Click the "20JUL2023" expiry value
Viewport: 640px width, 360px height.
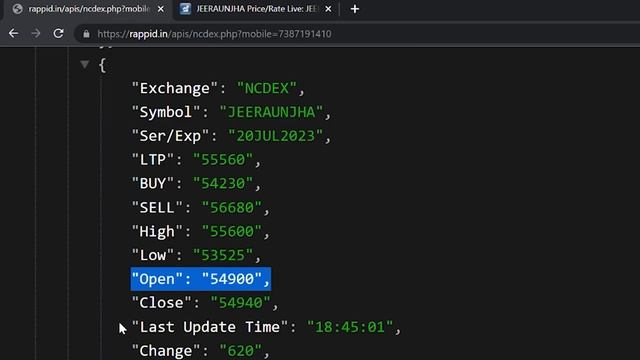[x=276, y=136]
